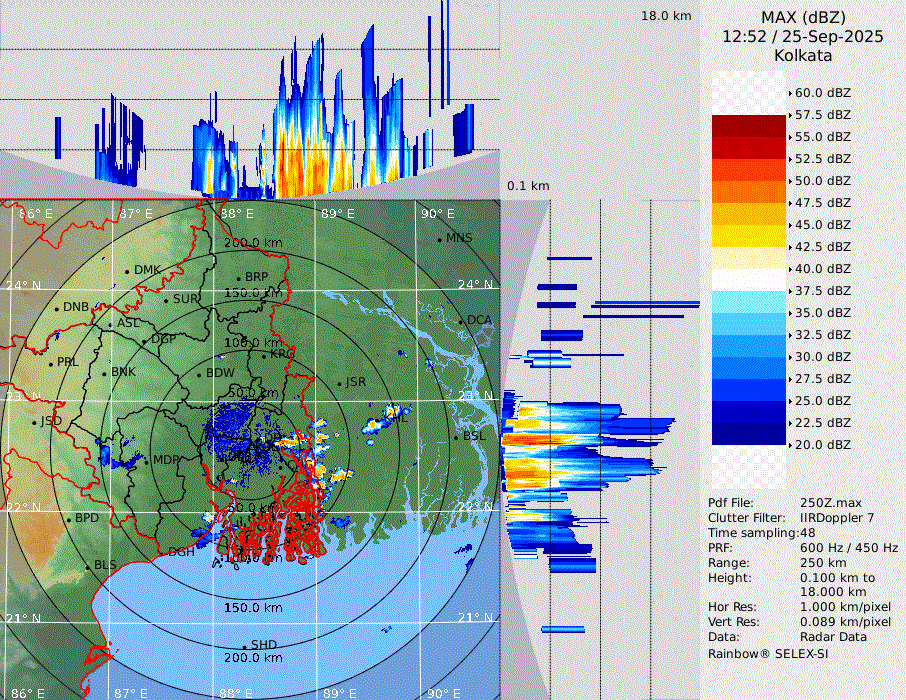The image size is (906, 700).
Task: Click the BLS station marker dot
Action: (88, 567)
